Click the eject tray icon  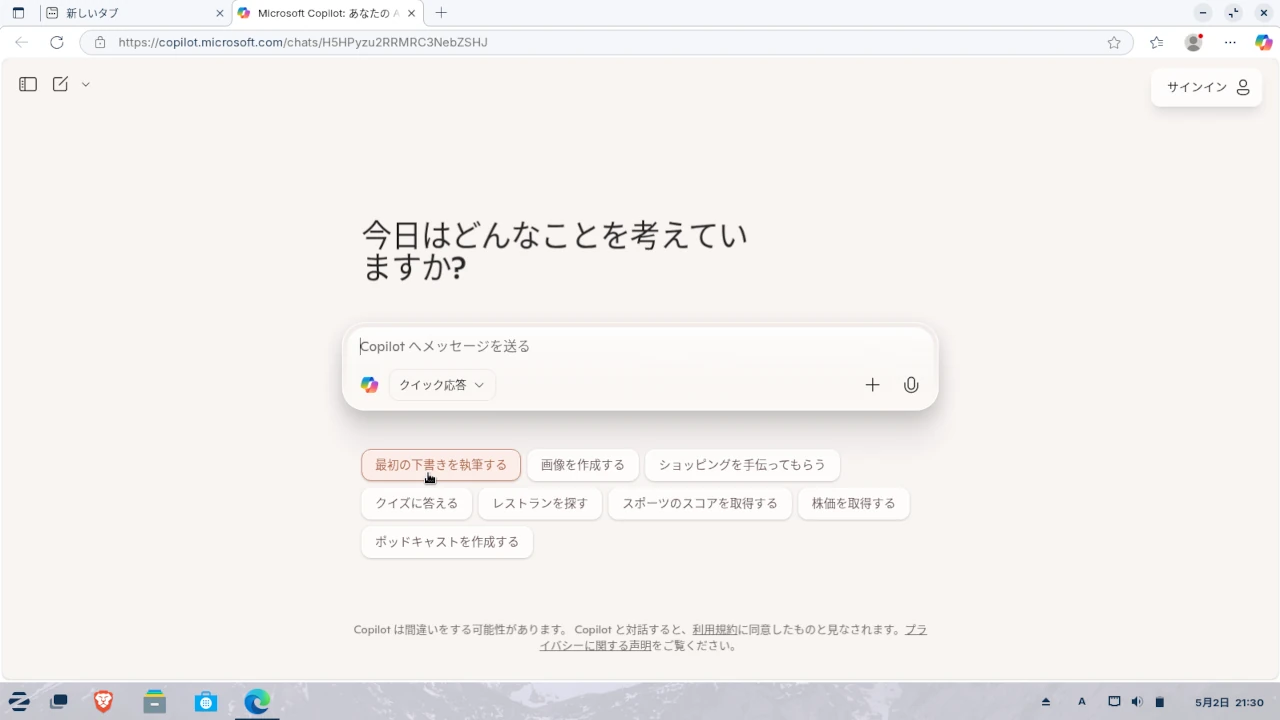pos(1046,702)
